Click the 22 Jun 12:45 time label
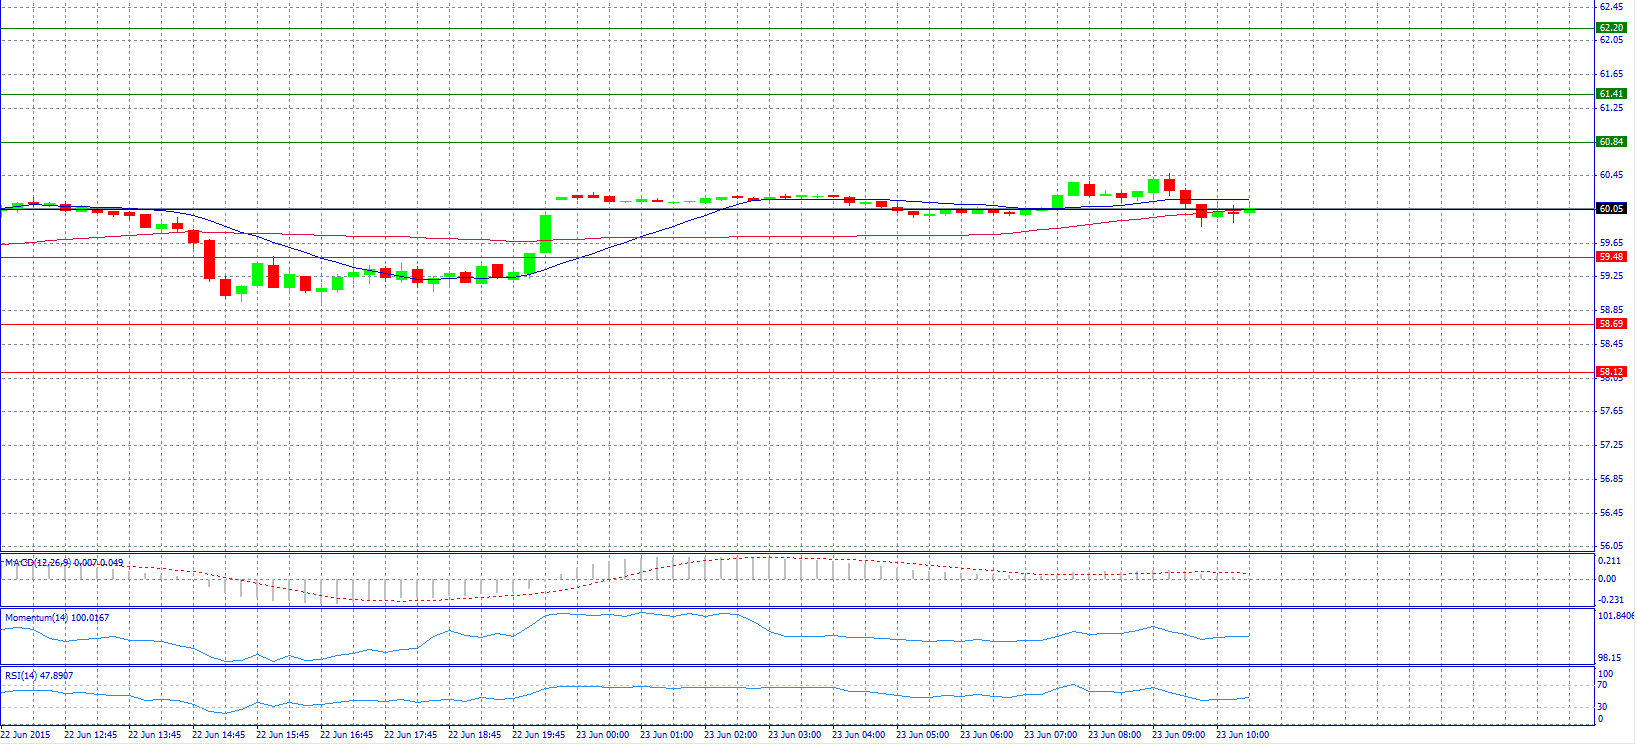Screen dimensions: 1636x745 tap(90, 735)
